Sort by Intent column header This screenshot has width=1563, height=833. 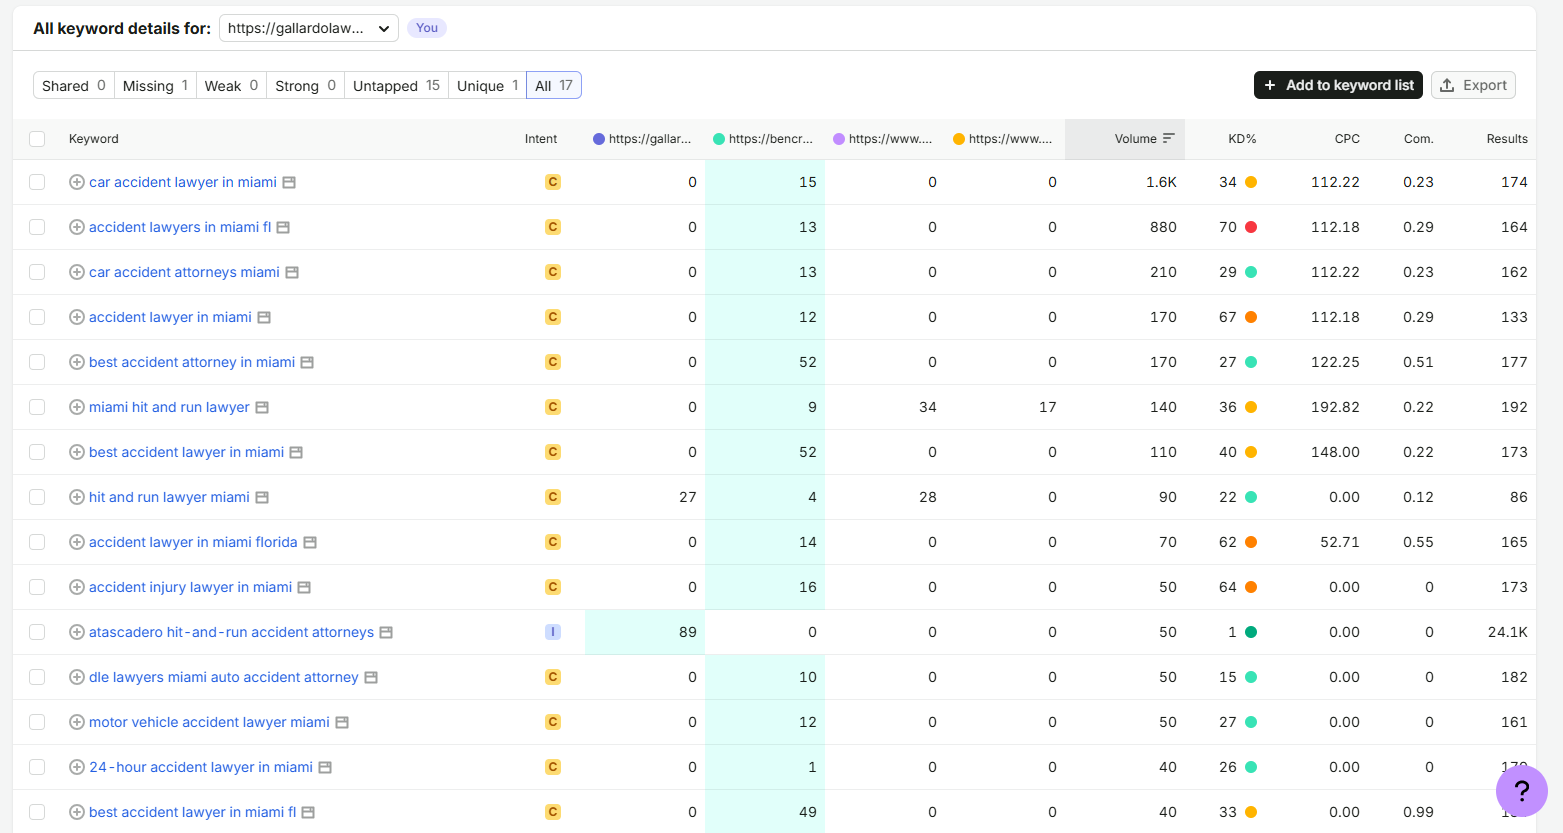click(541, 139)
